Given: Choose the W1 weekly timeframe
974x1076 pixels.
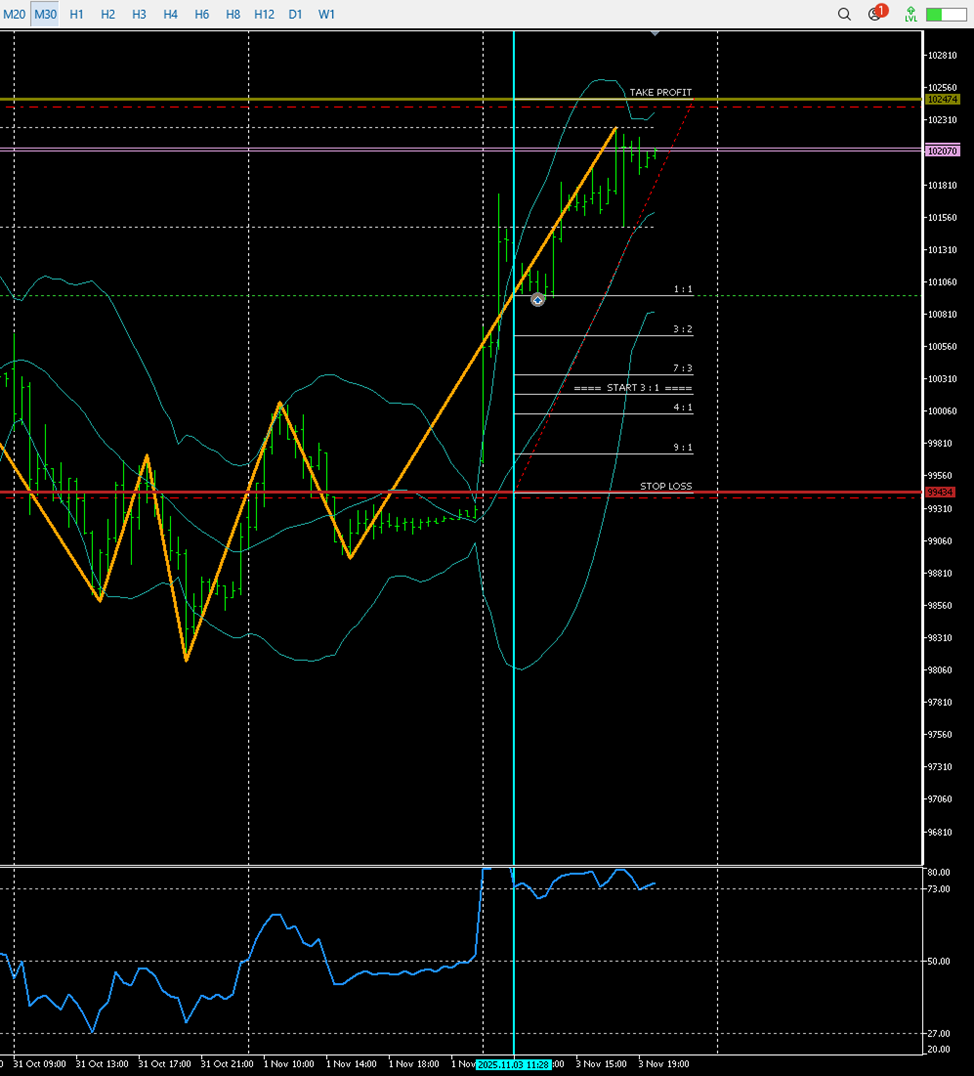Looking at the screenshot, I should [327, 15].
